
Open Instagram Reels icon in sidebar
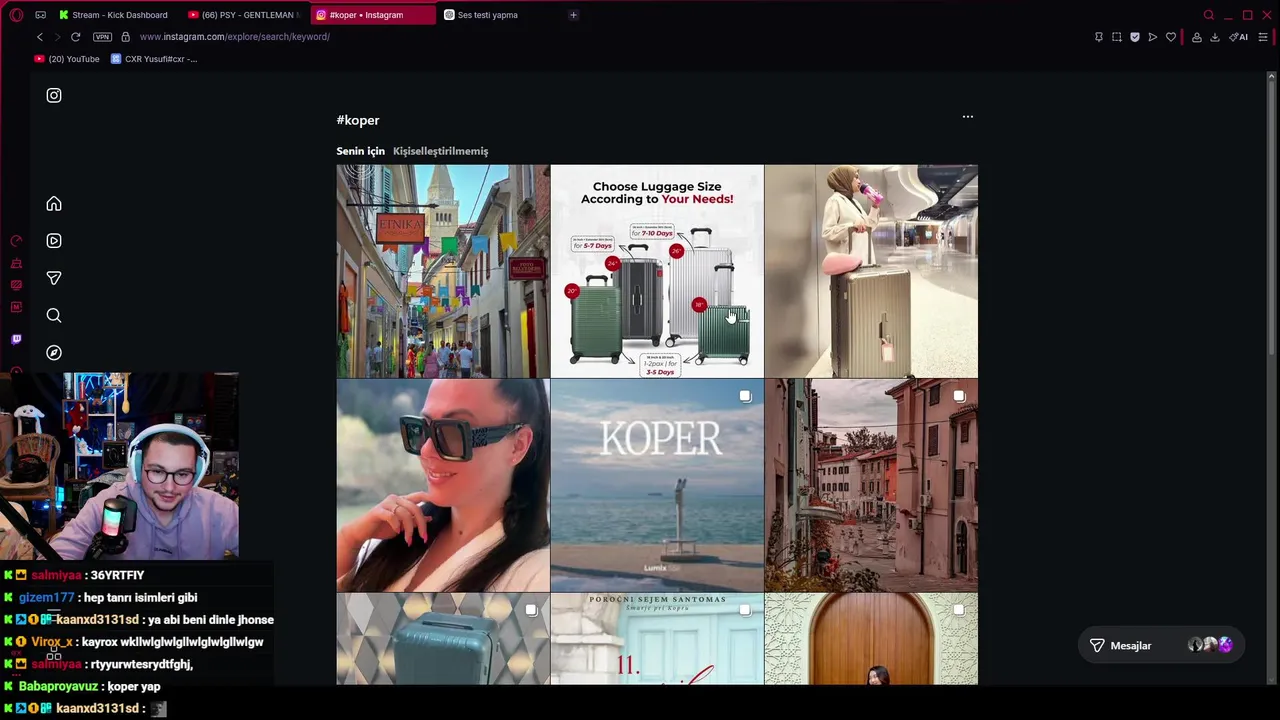click(54, 241)
